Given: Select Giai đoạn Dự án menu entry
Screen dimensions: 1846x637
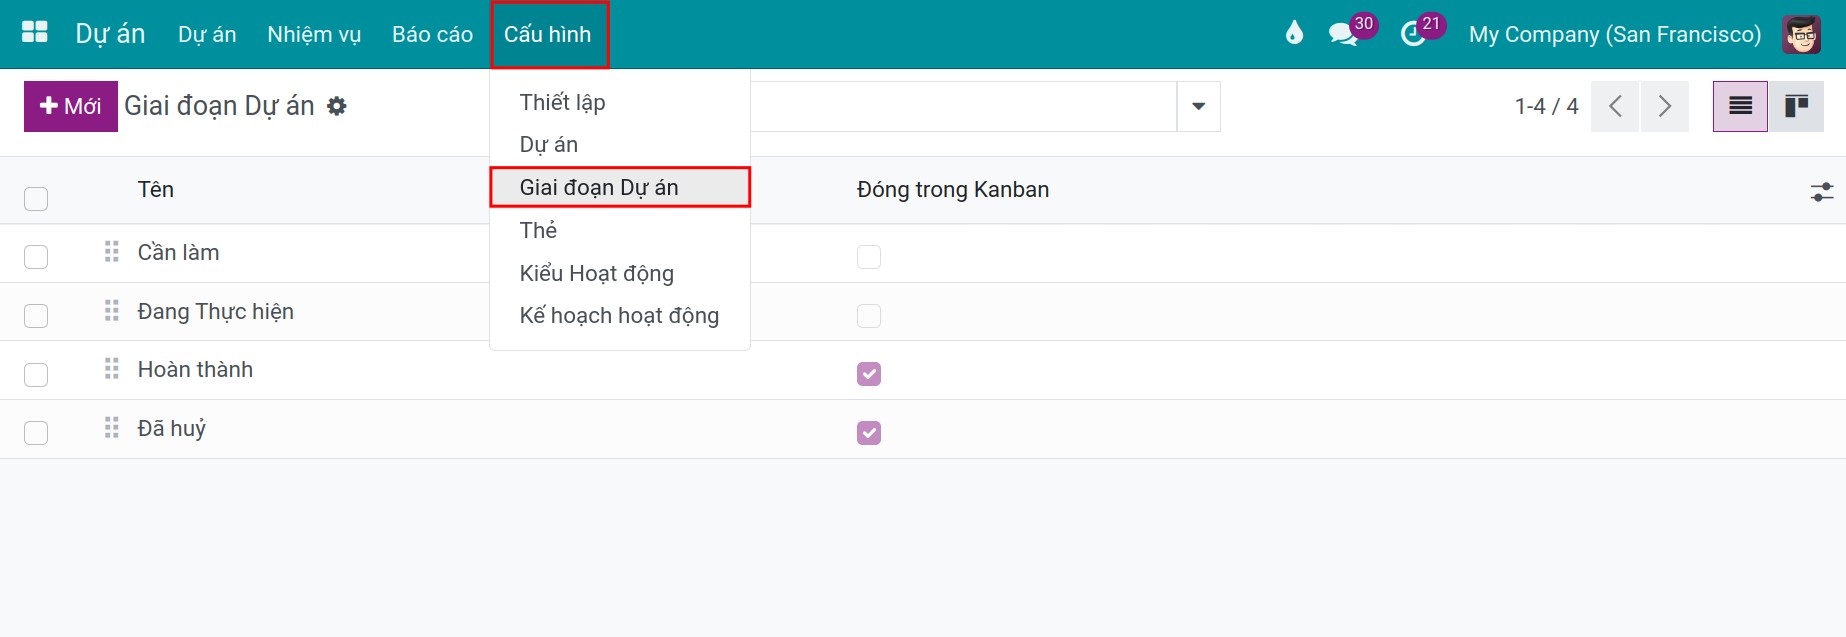Looking at the screenshot, I should tap(620, 187).
